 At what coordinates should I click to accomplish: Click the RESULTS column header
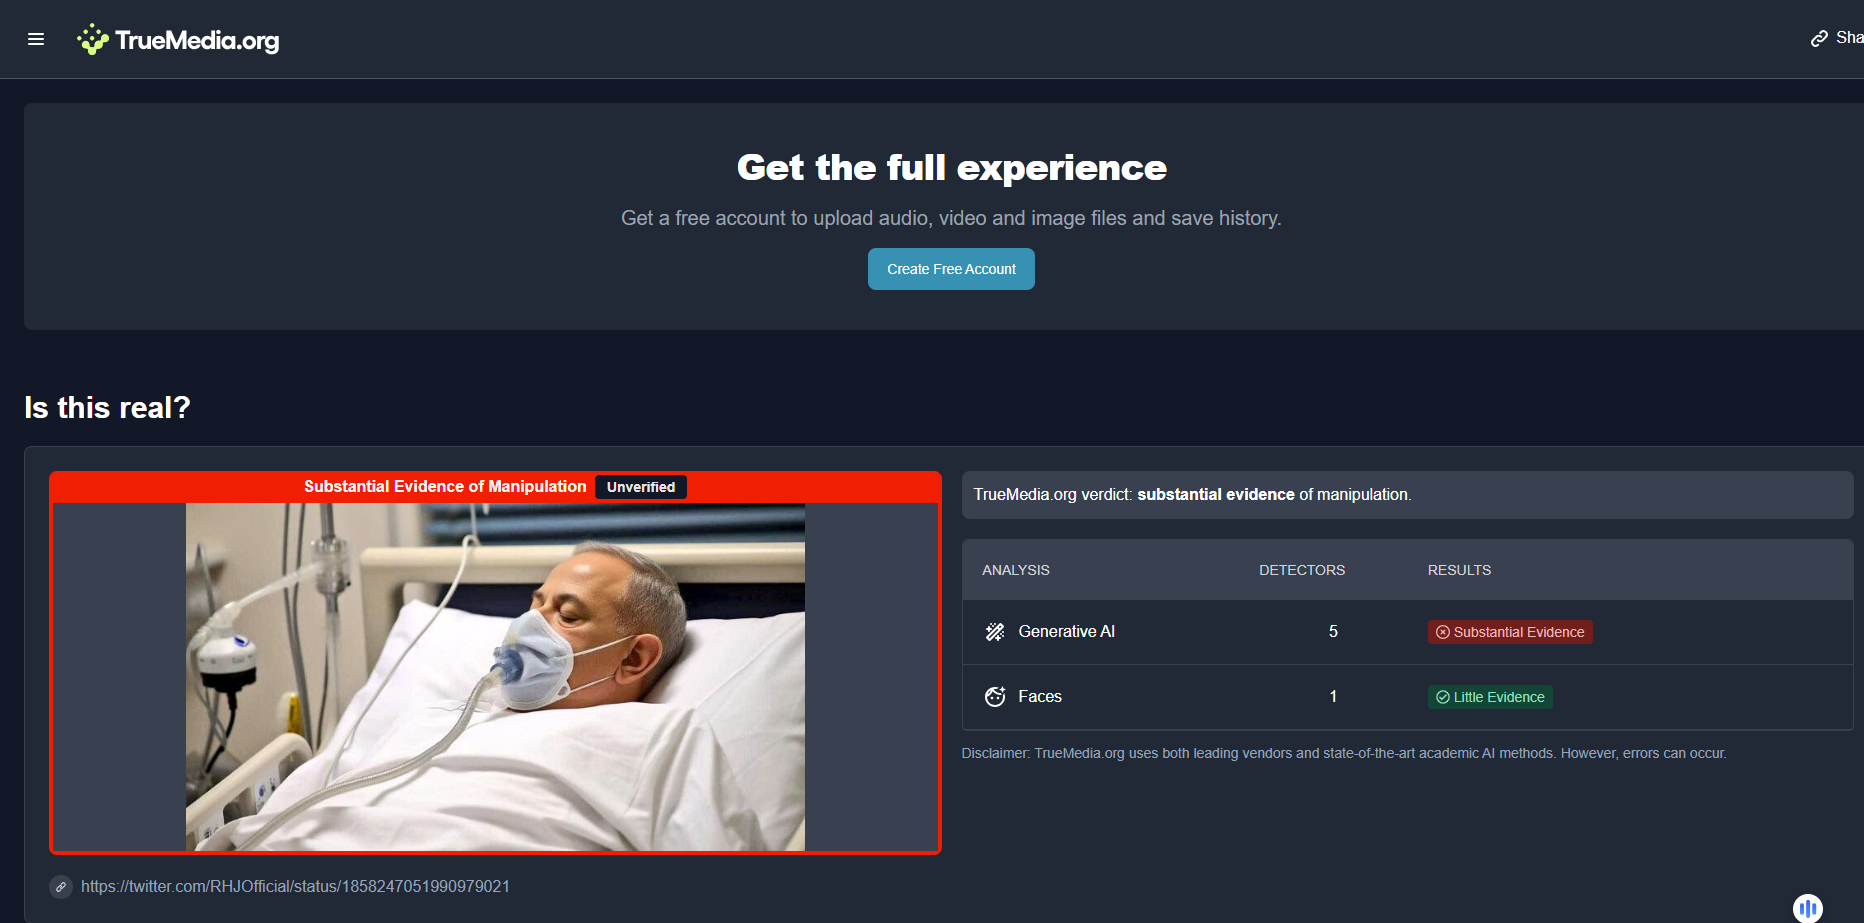(1458, 570)
